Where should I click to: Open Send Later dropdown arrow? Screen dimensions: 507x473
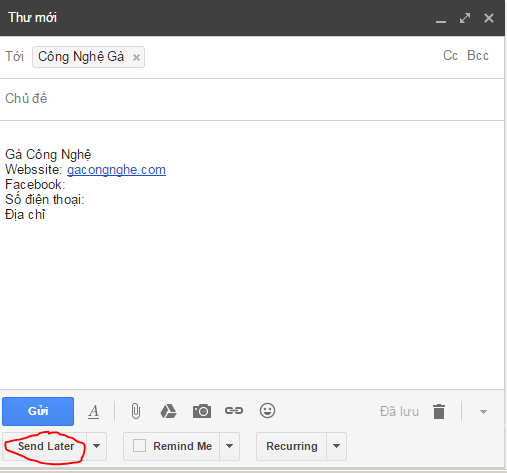[96, 446]
